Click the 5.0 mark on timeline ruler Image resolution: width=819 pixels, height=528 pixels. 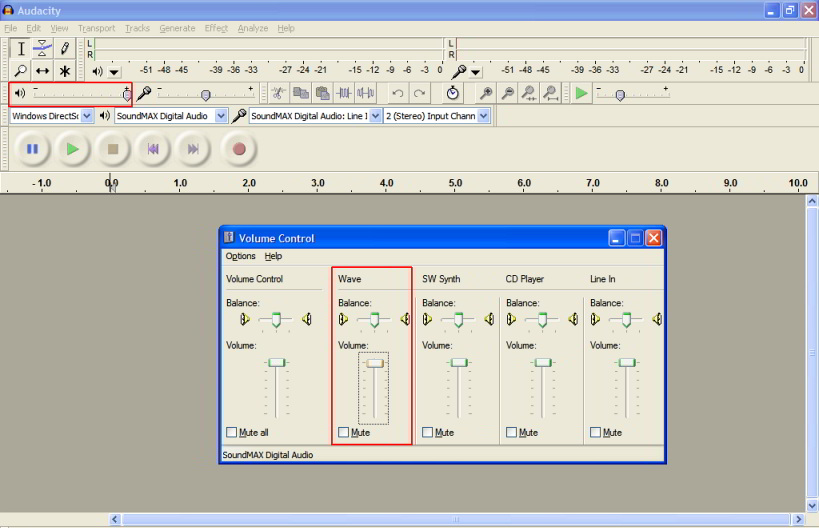(x=455, y=183)
